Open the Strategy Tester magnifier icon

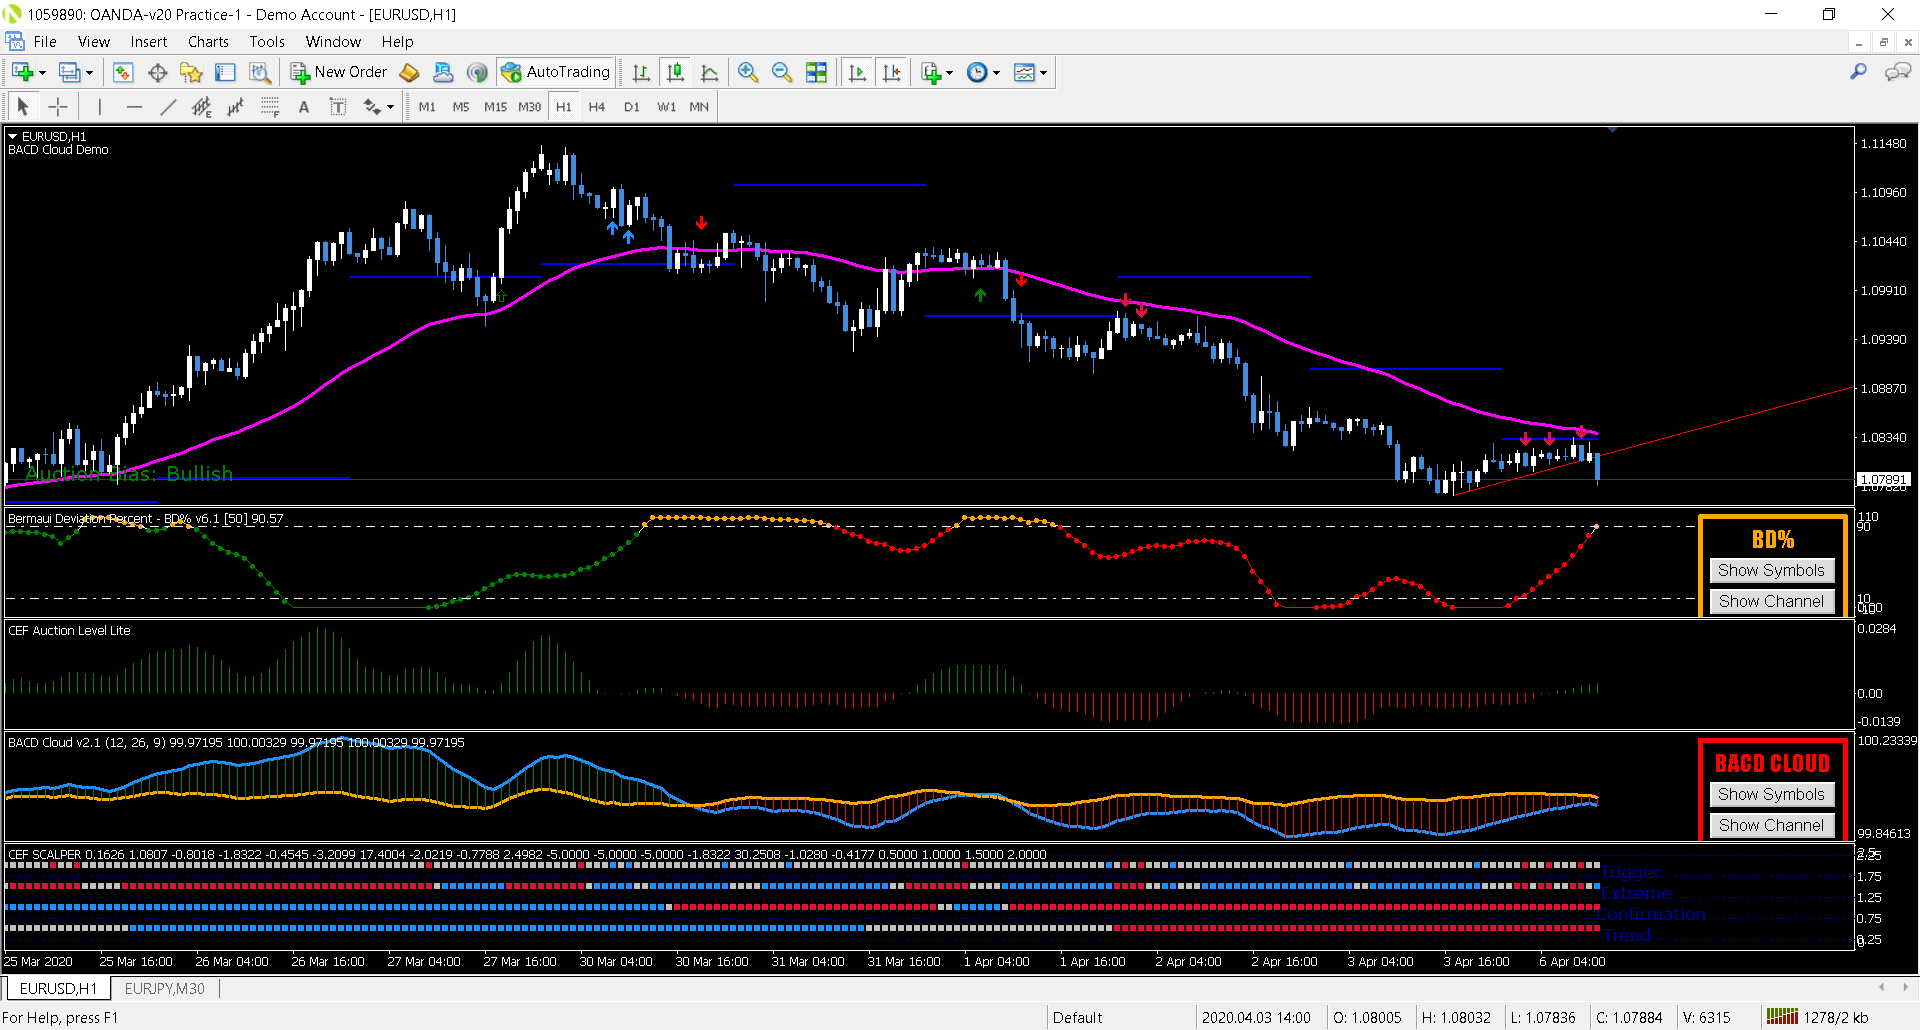click(x=260, y=72)
